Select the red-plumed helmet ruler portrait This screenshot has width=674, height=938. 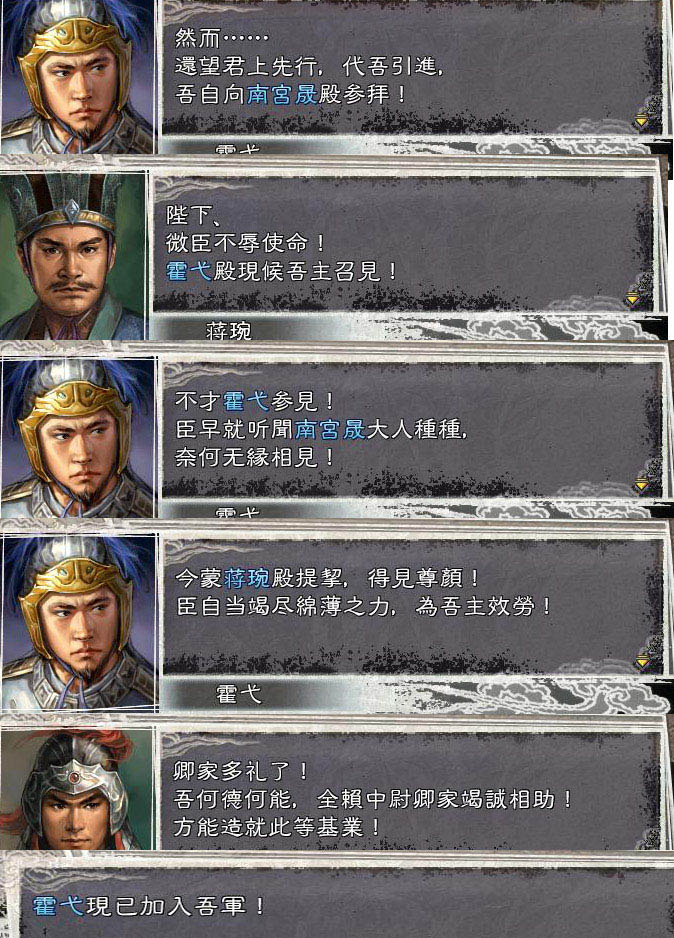pyautogui.click(x=77, y=790)
